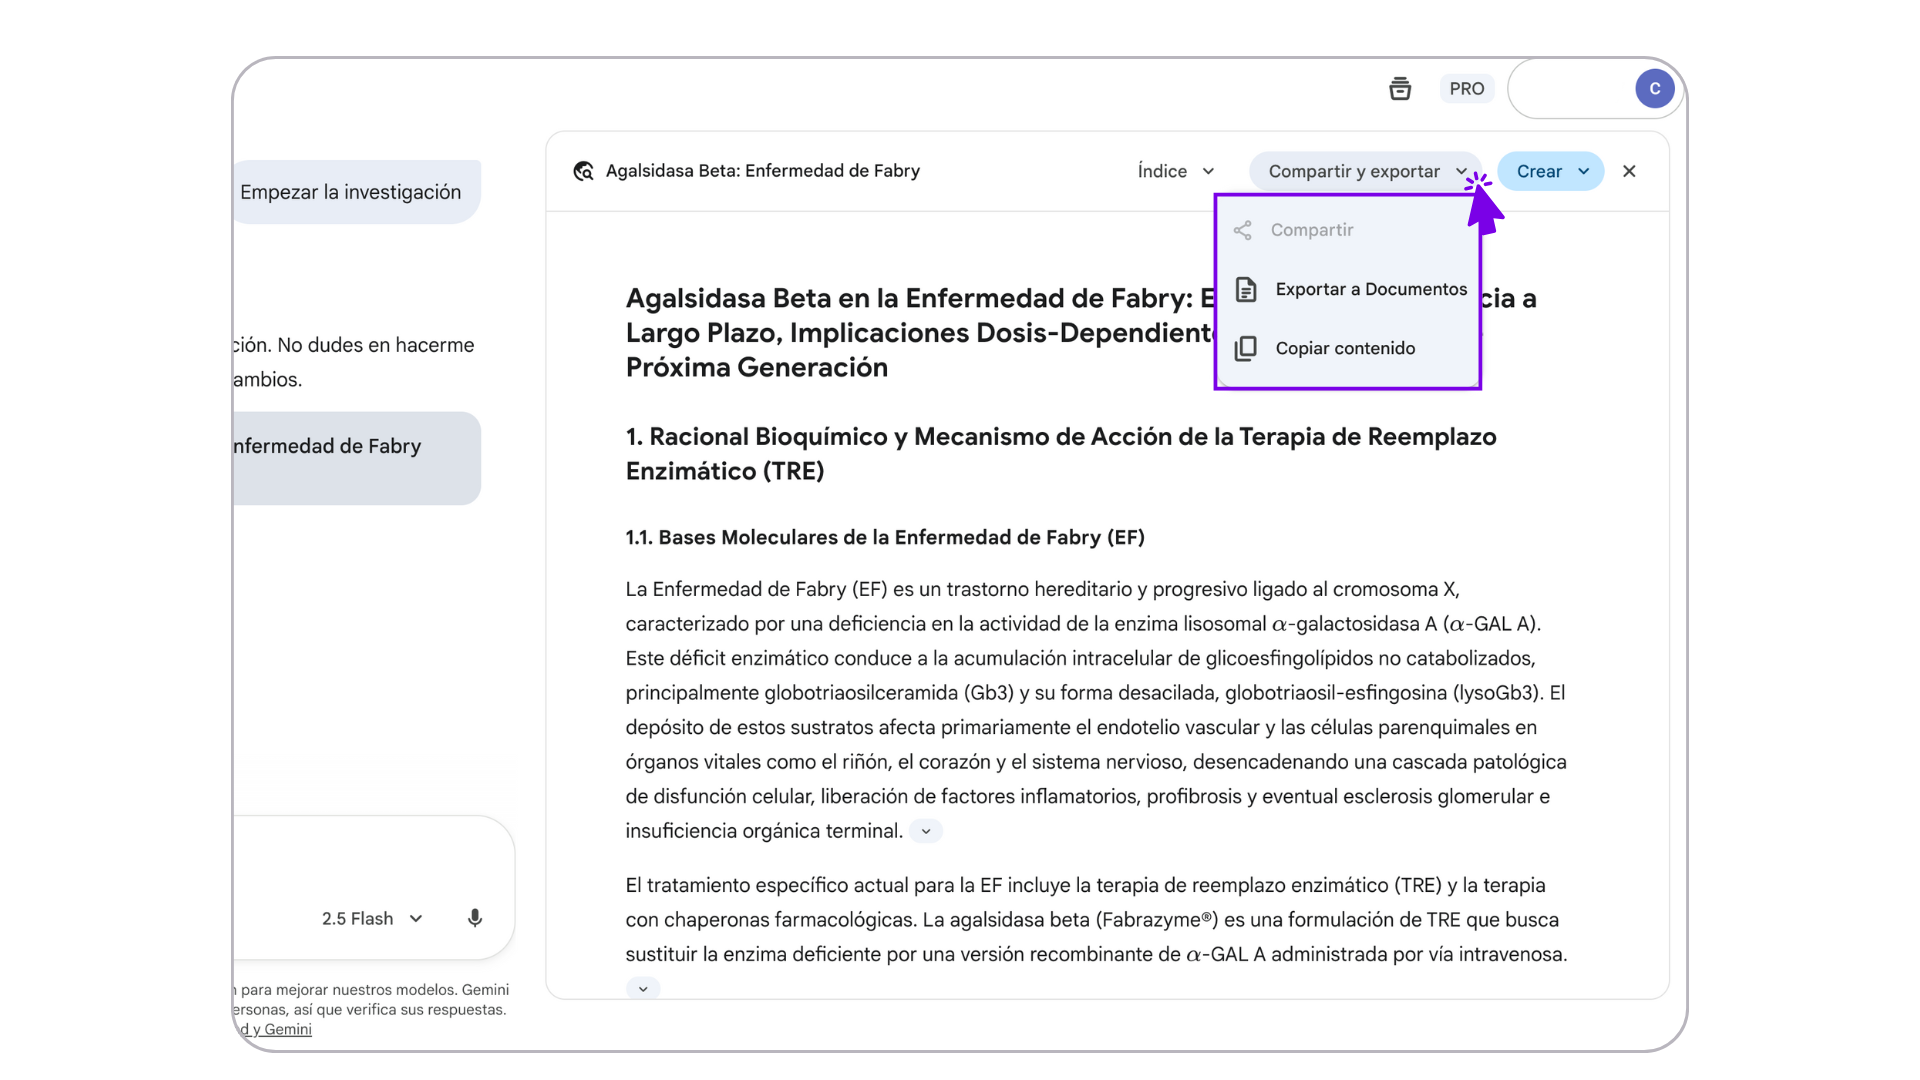Expand the Crear dropdown button
1920x1080 pixels.
[1550, 171]
